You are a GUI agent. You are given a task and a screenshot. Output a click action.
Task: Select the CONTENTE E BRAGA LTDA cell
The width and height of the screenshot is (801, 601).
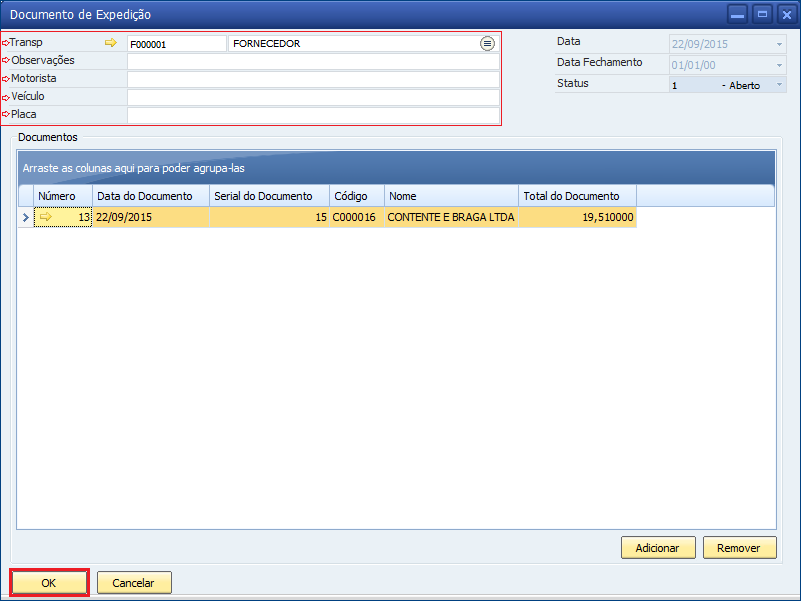[451, 217]
